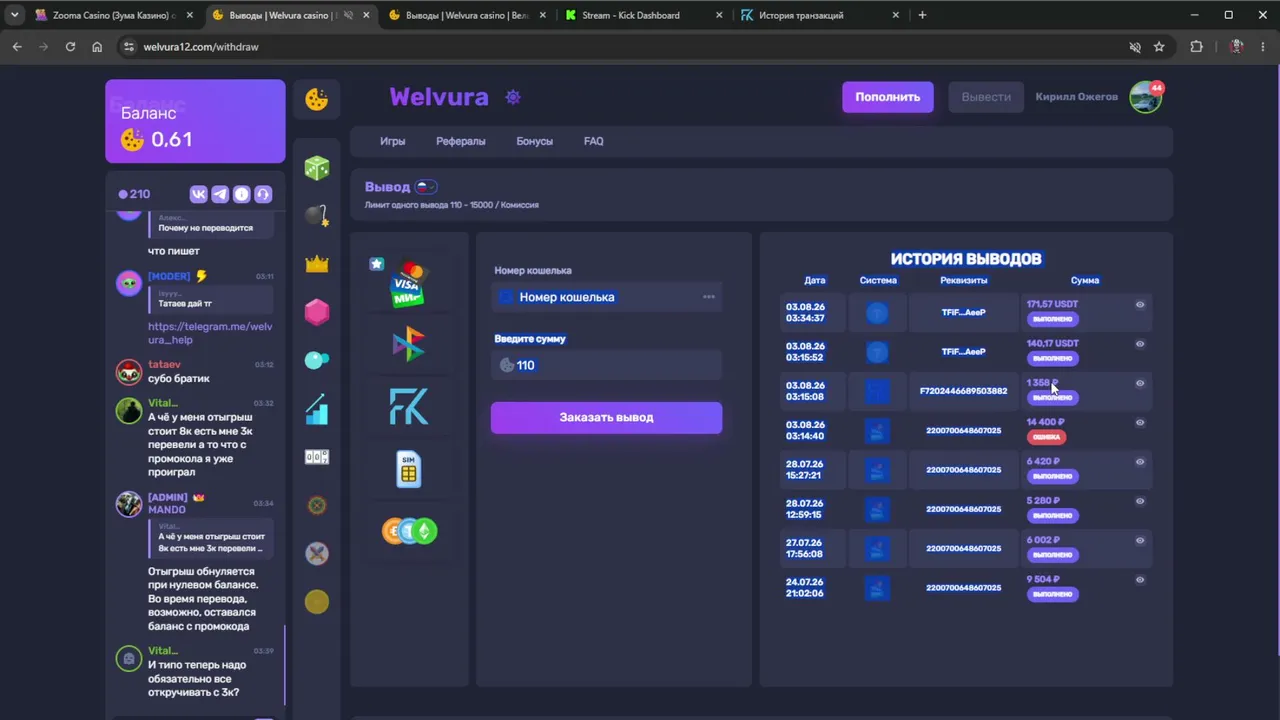Select the roulette wheel game icon
Image resolution: width=1280 pixels, height=720 pixels.
(x=317, y=505)
